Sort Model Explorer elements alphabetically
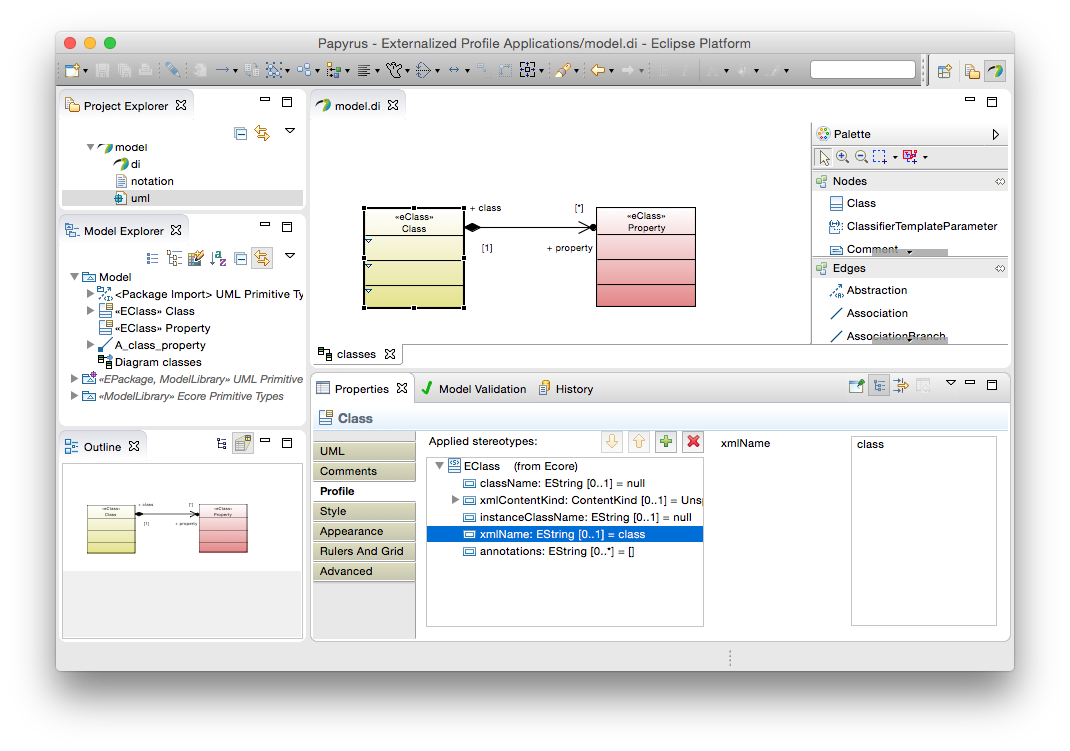1070x751 pixels. 218,259
